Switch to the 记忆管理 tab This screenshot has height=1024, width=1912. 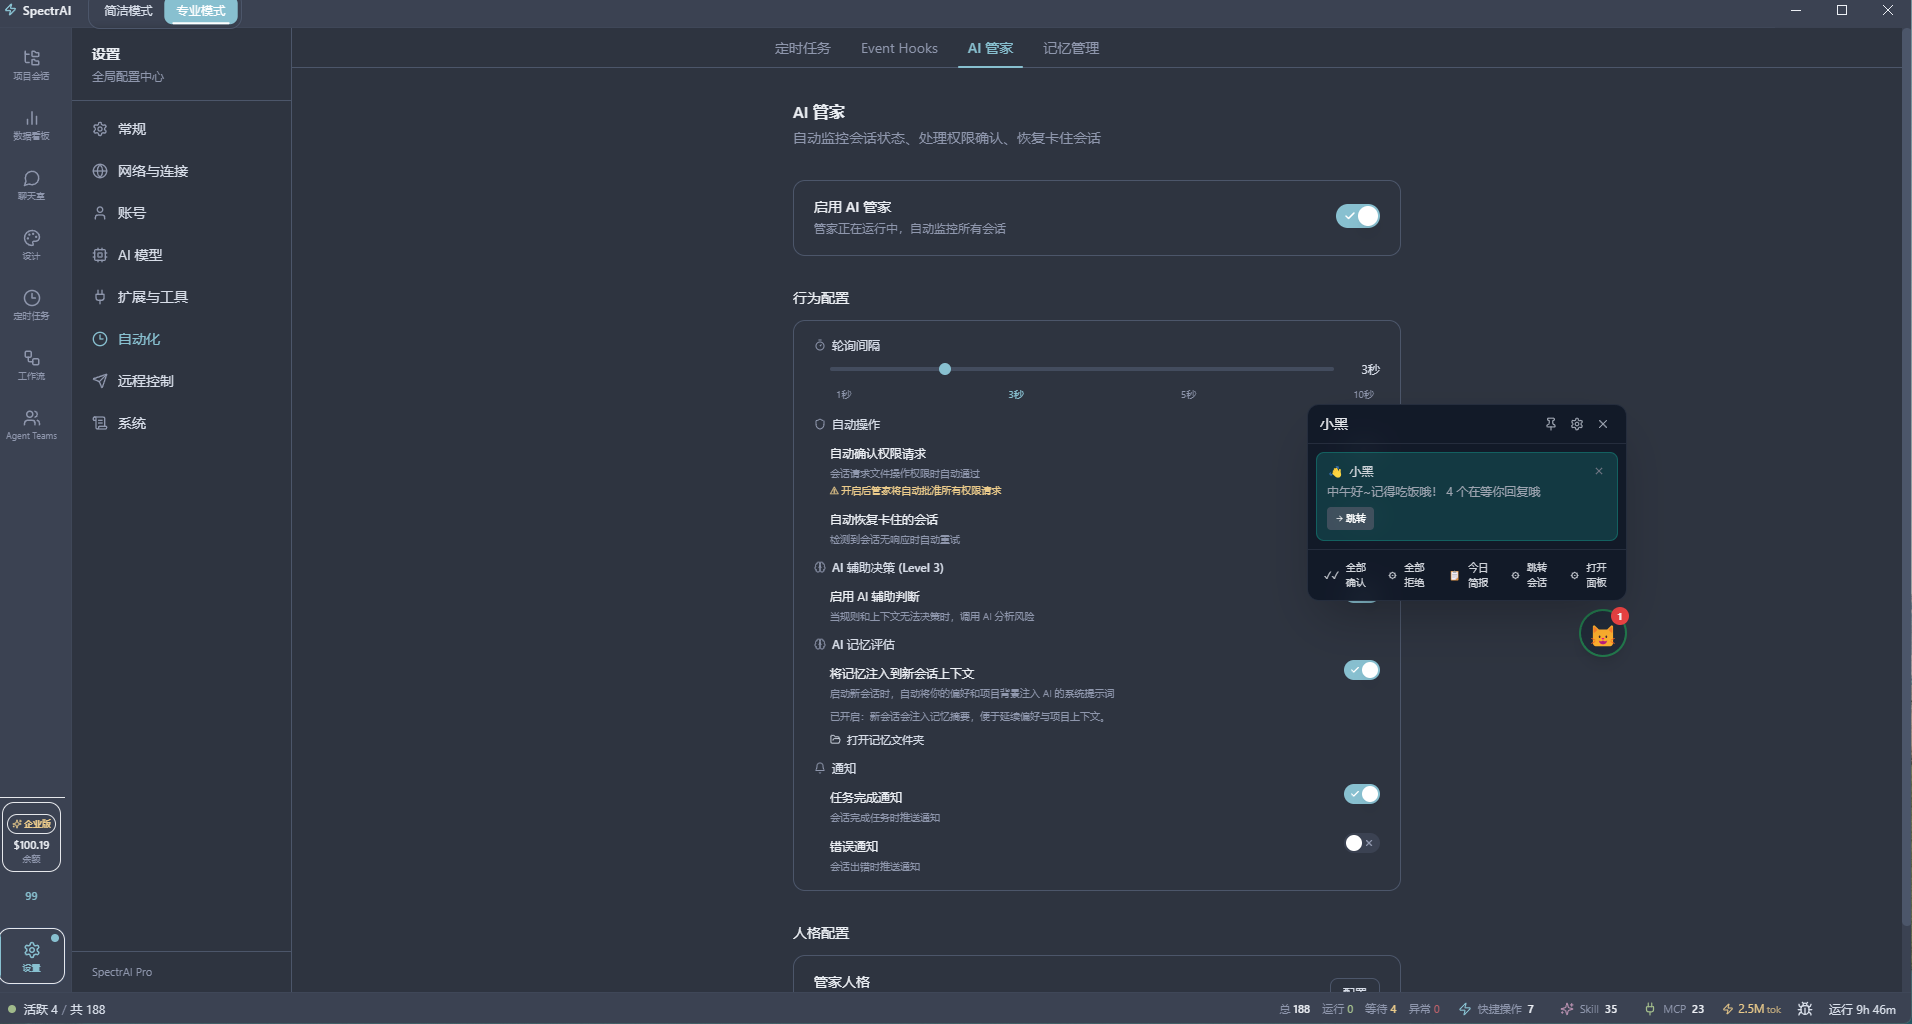coord(1071,48)
